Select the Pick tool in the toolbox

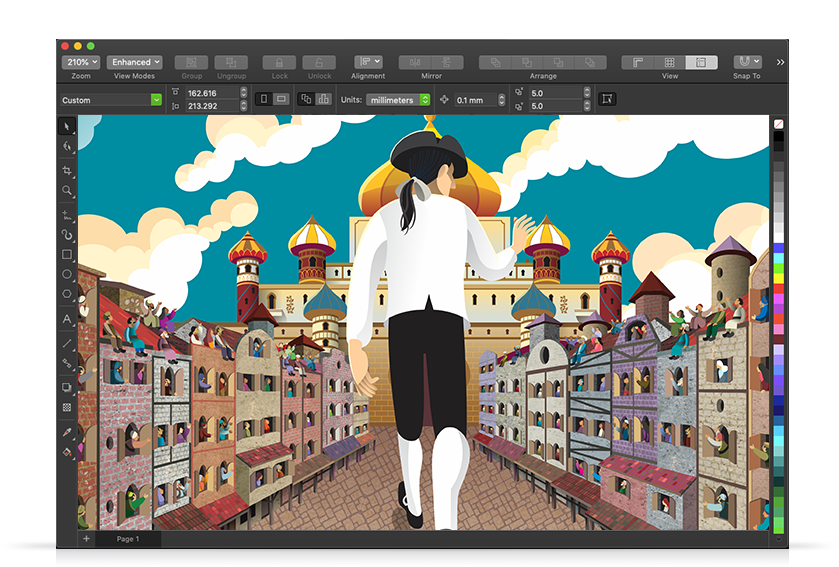pos(67,127)
